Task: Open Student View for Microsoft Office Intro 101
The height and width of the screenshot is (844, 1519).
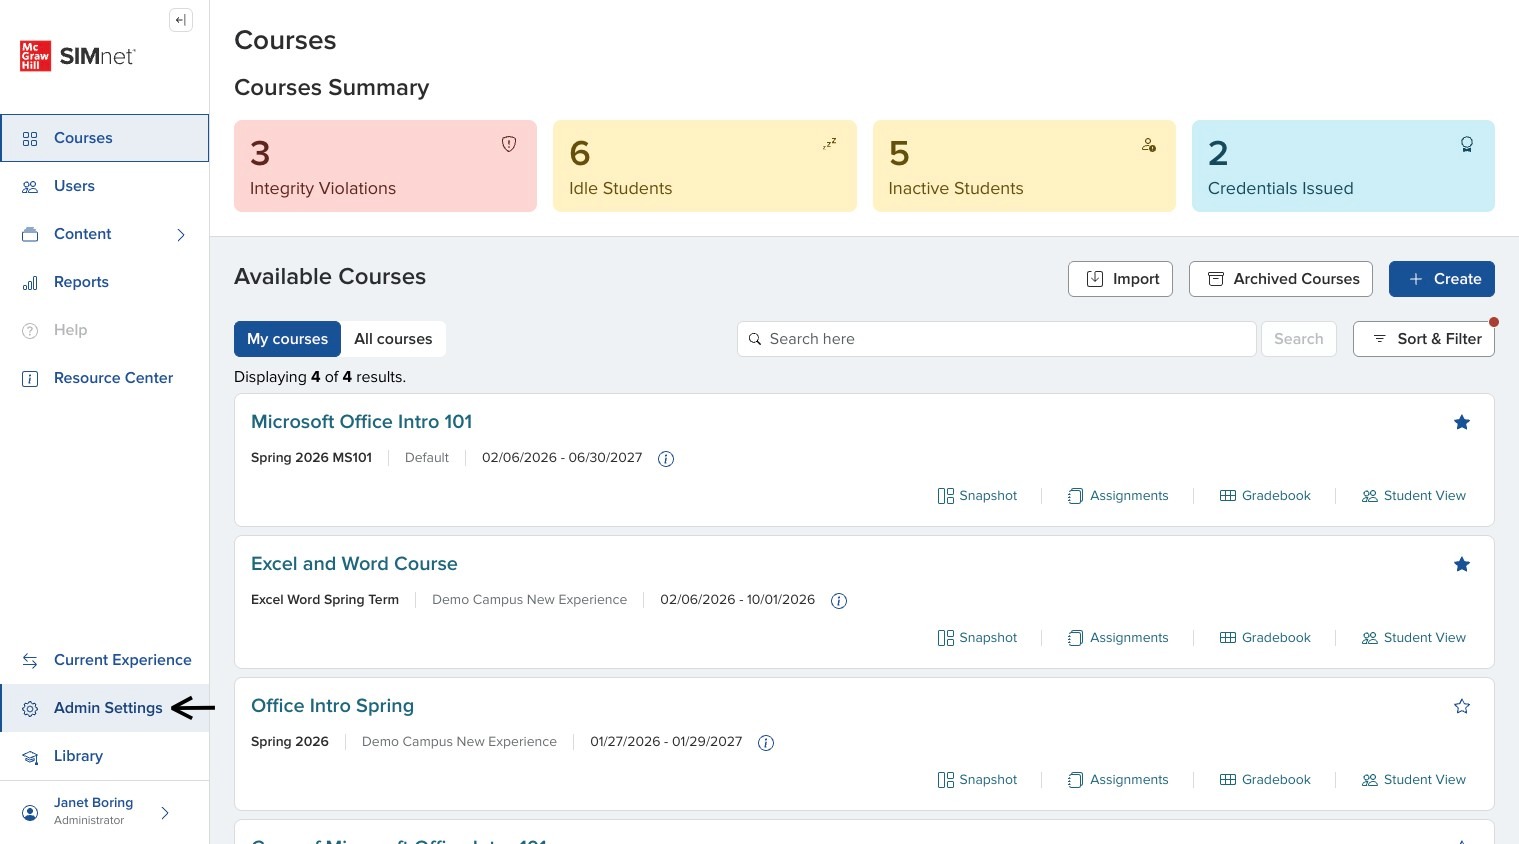Action: [x=1414, y=496]
